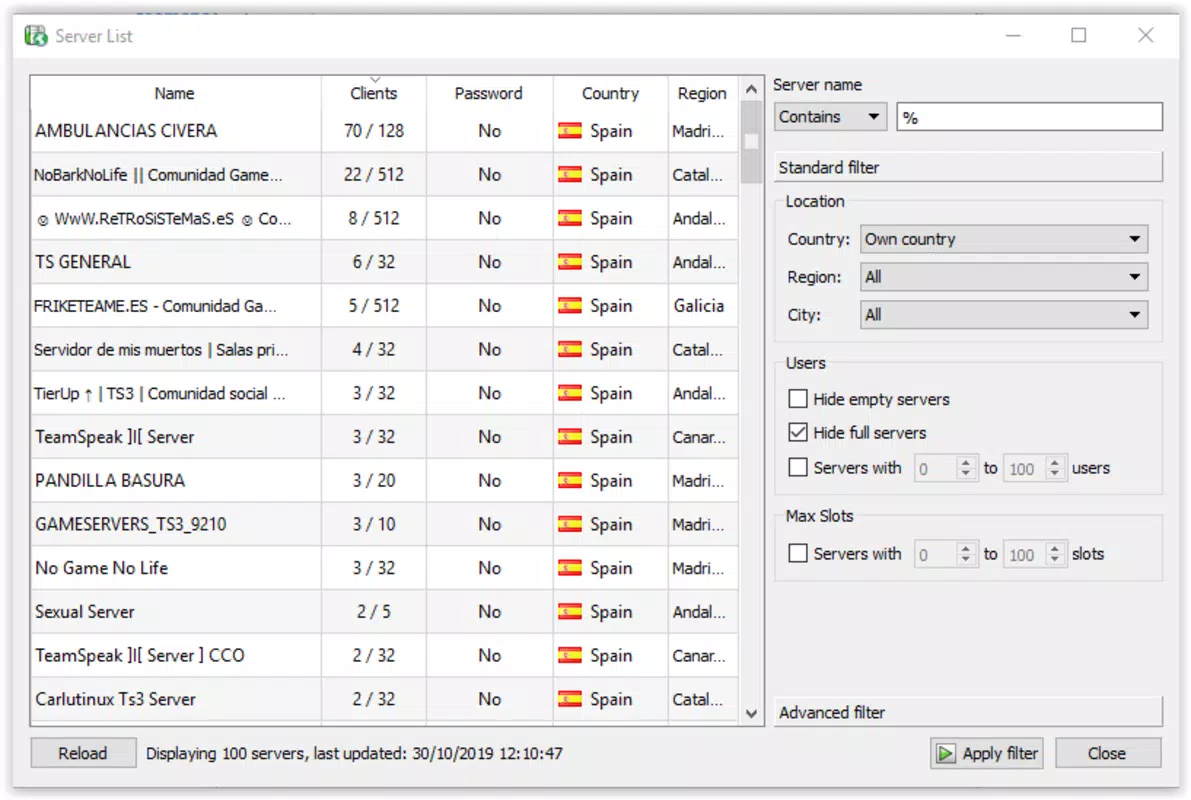The image size is (1191, 800).
Task: Minimize the Server List window
Action: pos(1013,35)
